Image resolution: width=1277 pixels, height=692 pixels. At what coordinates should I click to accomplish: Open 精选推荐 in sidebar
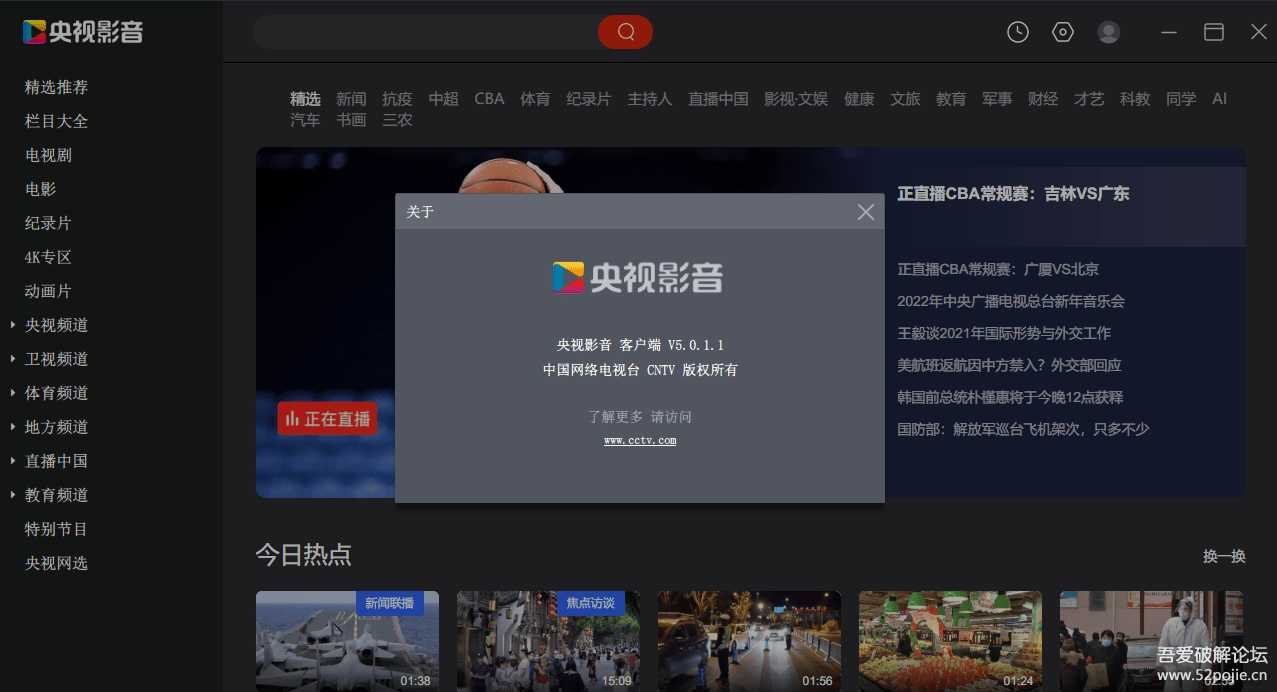[56, 87]
